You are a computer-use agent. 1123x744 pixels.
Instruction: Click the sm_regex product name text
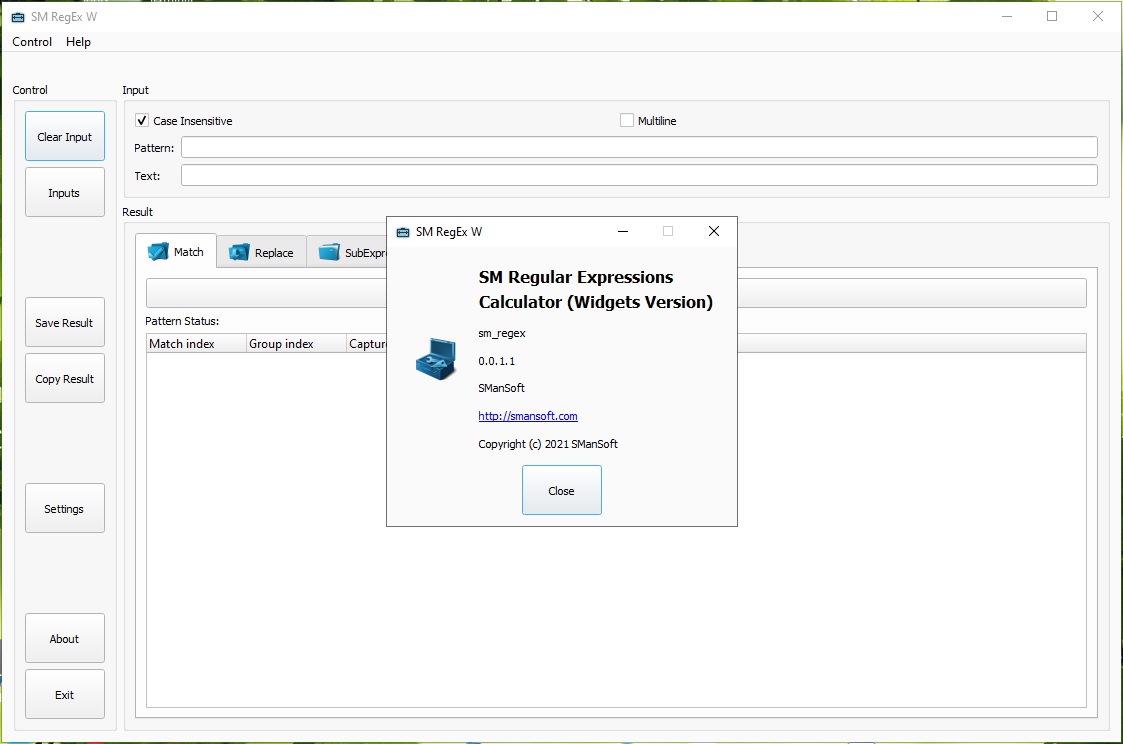tap(502, 333)
